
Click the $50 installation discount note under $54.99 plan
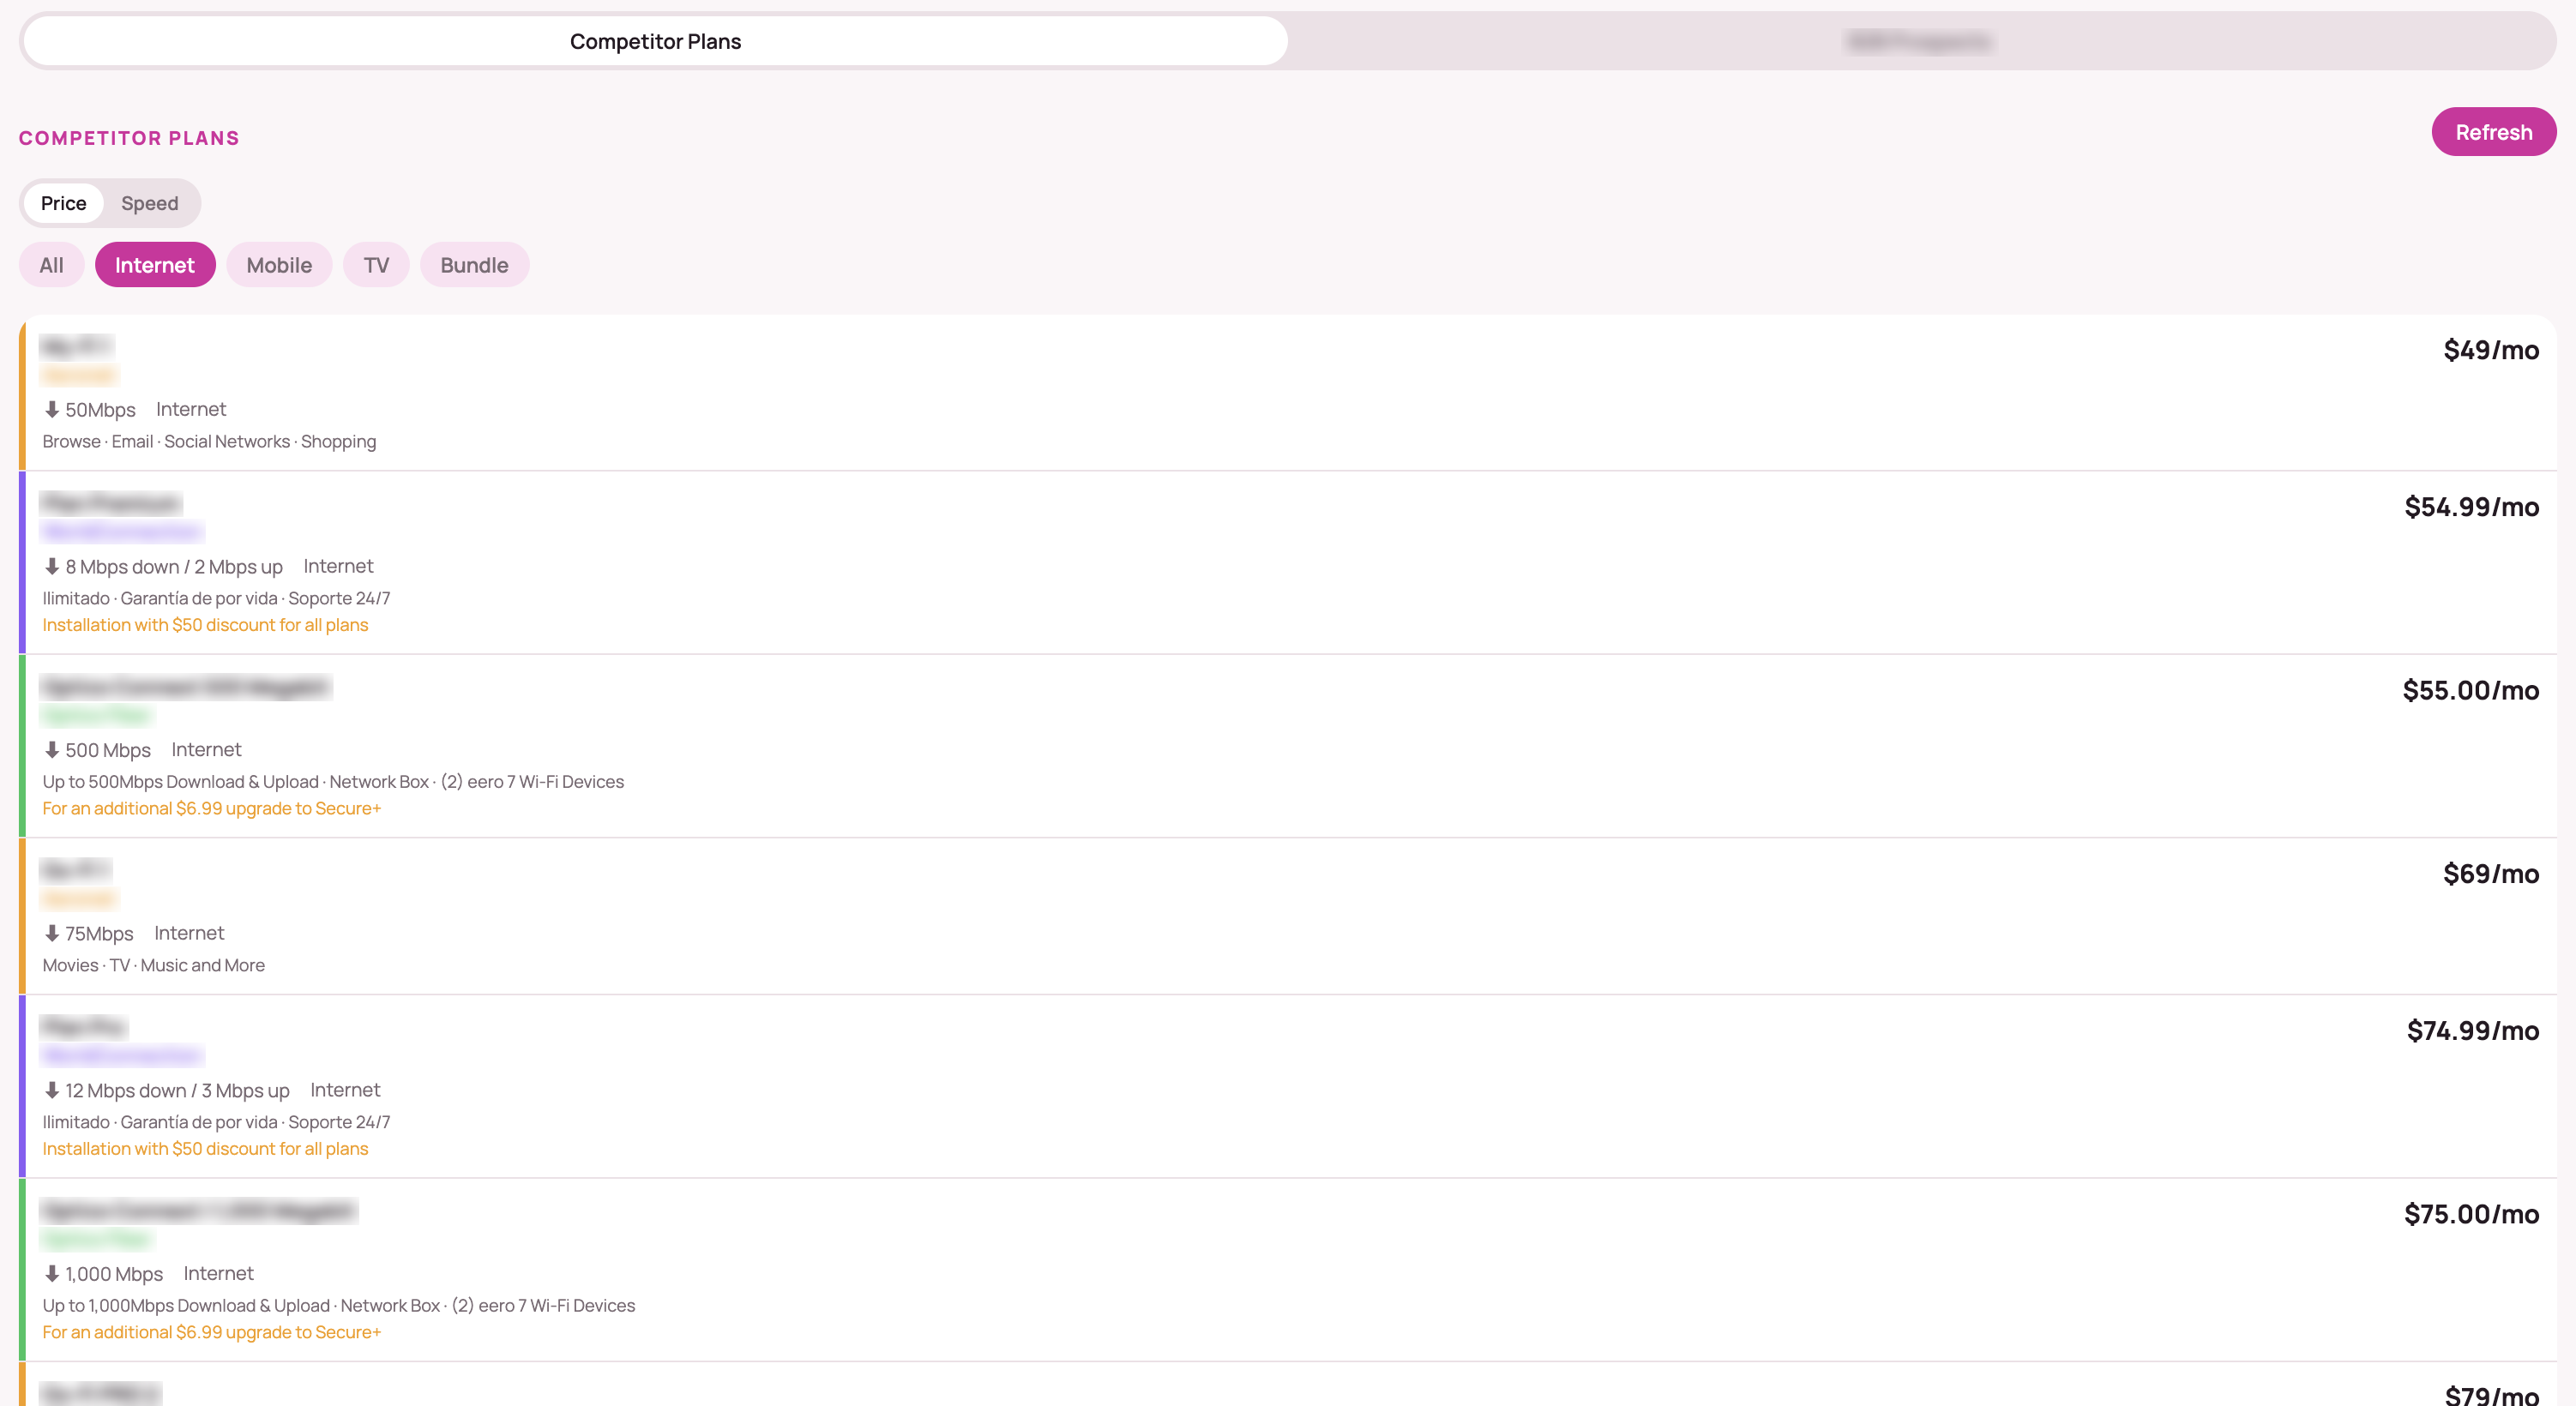click(x=205, y=625)
